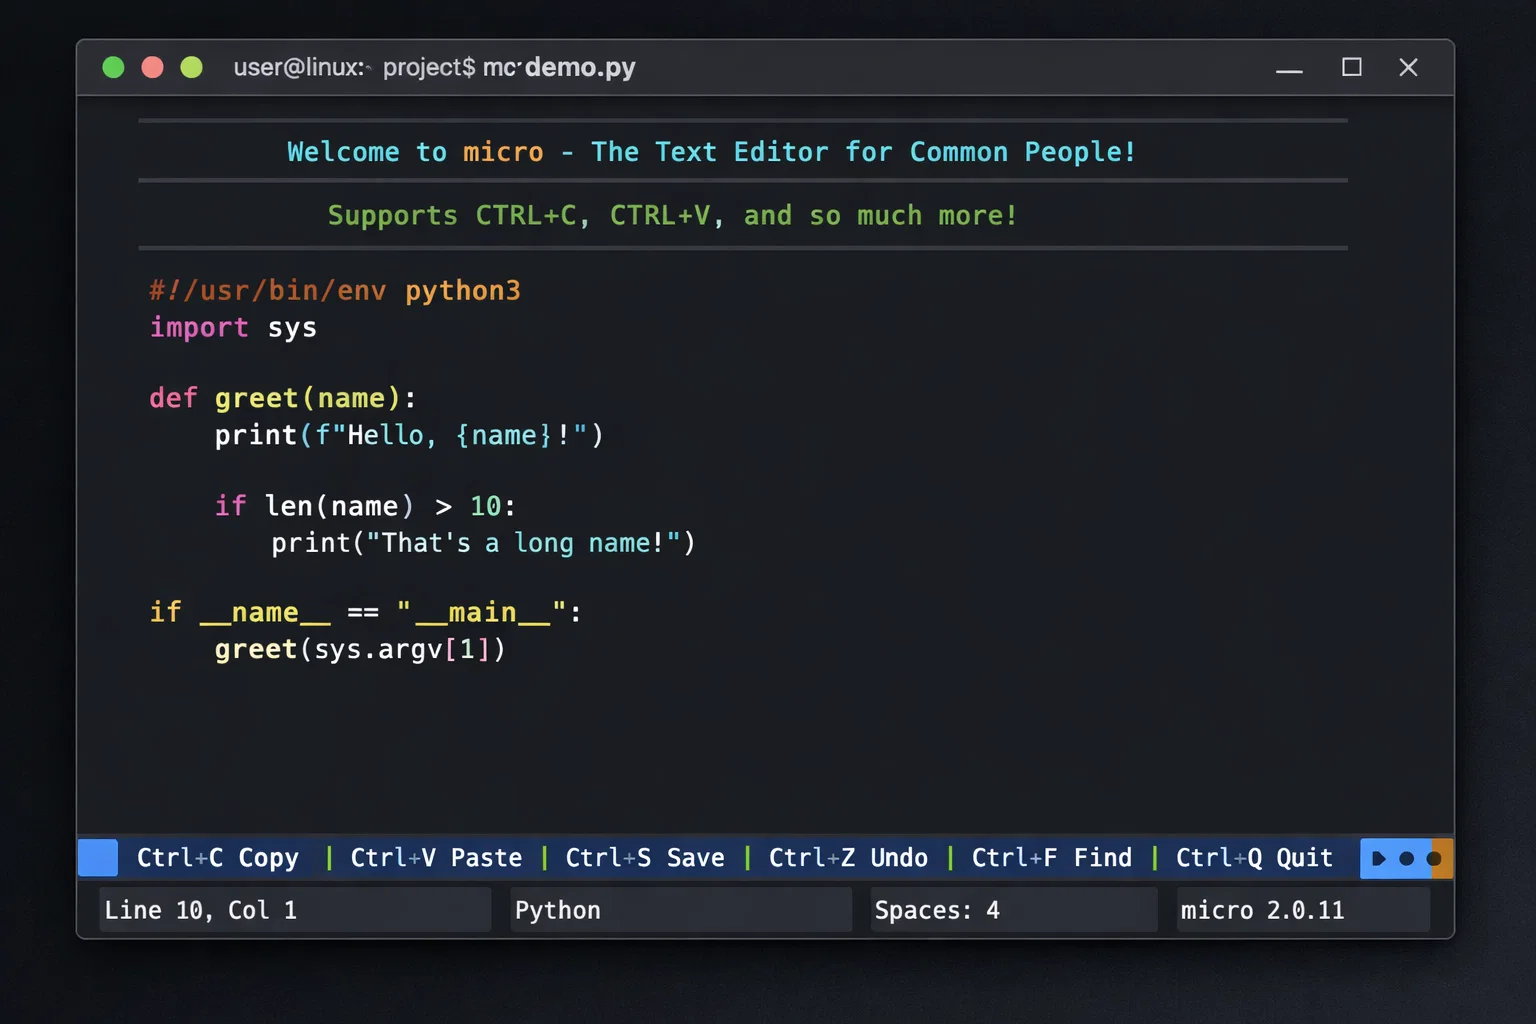Click the red circle in the title bar
Image resolution: width=1536 pixels, height=1024 pixels.
[x=152, y=67]
